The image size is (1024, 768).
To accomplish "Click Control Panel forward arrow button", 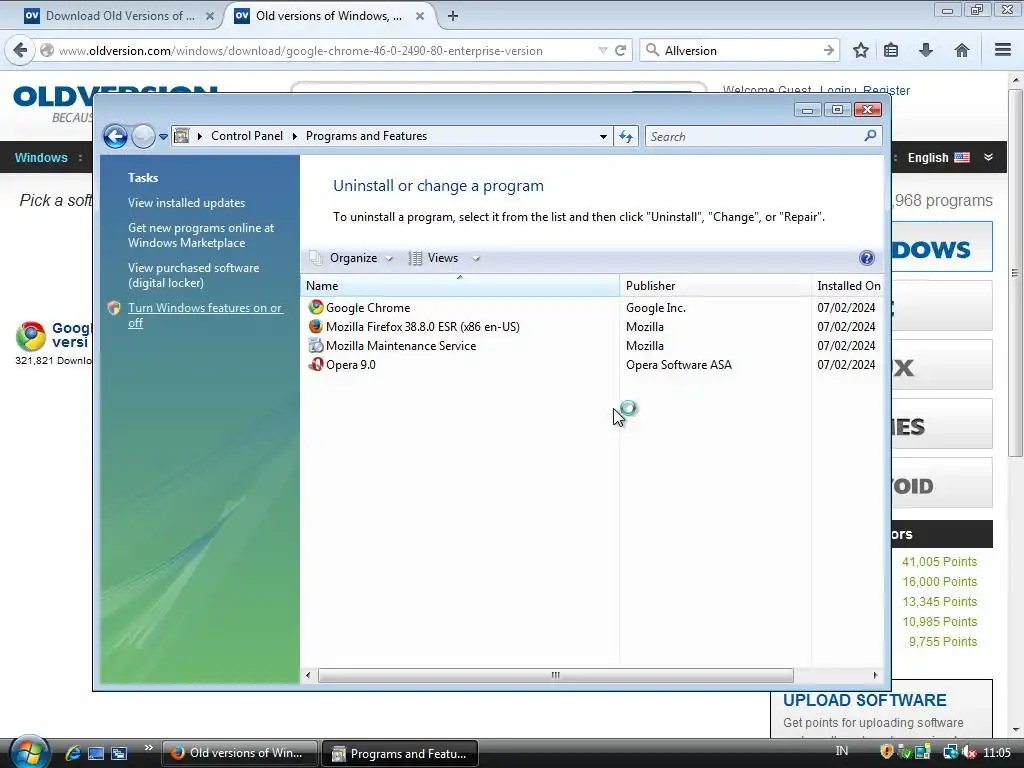I will [143, 136].
